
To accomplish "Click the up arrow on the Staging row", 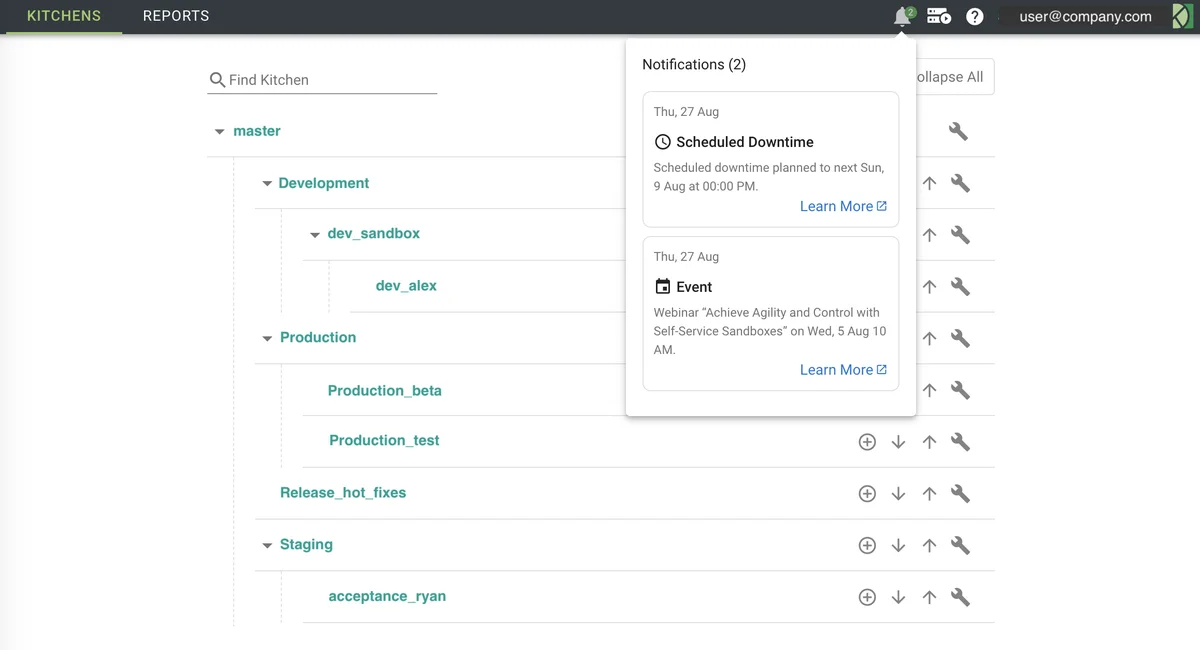I will pyautogui.click(x=929, y=546).
